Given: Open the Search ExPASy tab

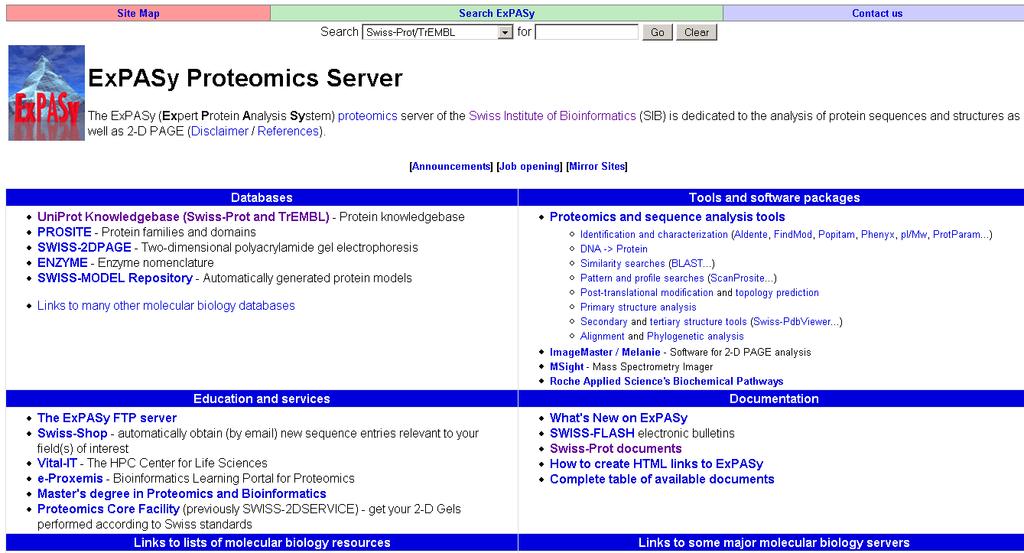Looking at the screenshot, I should coord(496,13).
